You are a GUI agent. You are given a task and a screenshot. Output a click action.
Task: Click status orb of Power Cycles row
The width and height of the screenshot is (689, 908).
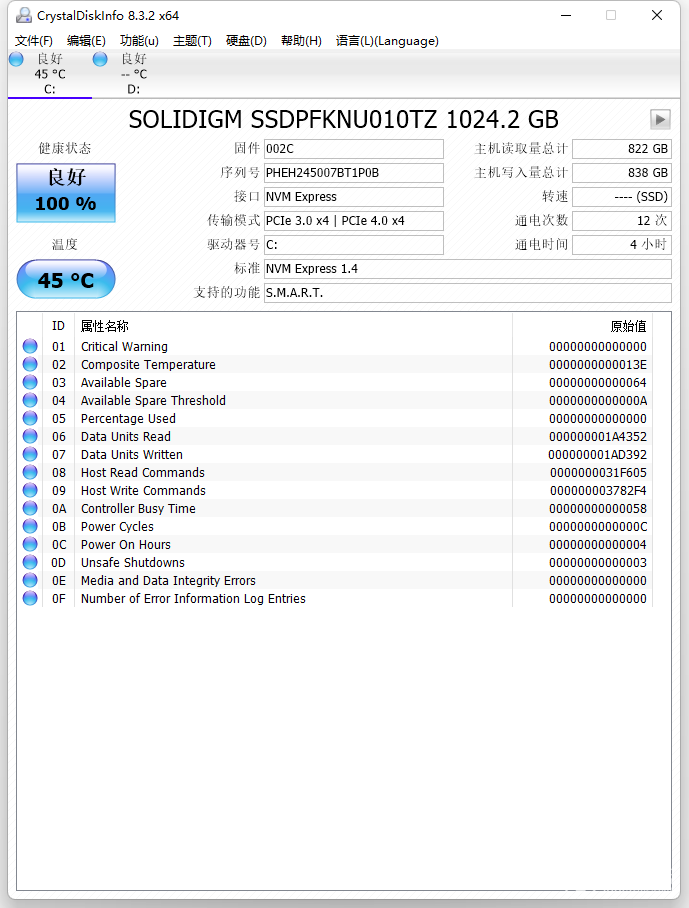point(30,526)
